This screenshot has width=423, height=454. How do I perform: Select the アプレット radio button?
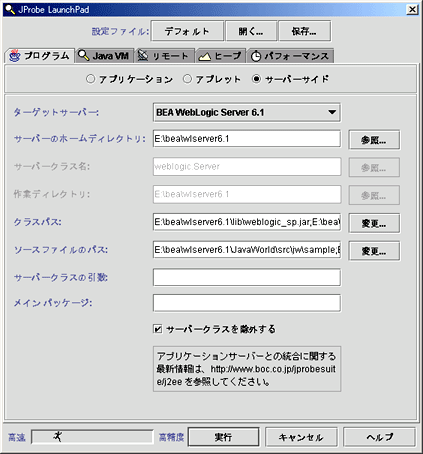(187, 79)
